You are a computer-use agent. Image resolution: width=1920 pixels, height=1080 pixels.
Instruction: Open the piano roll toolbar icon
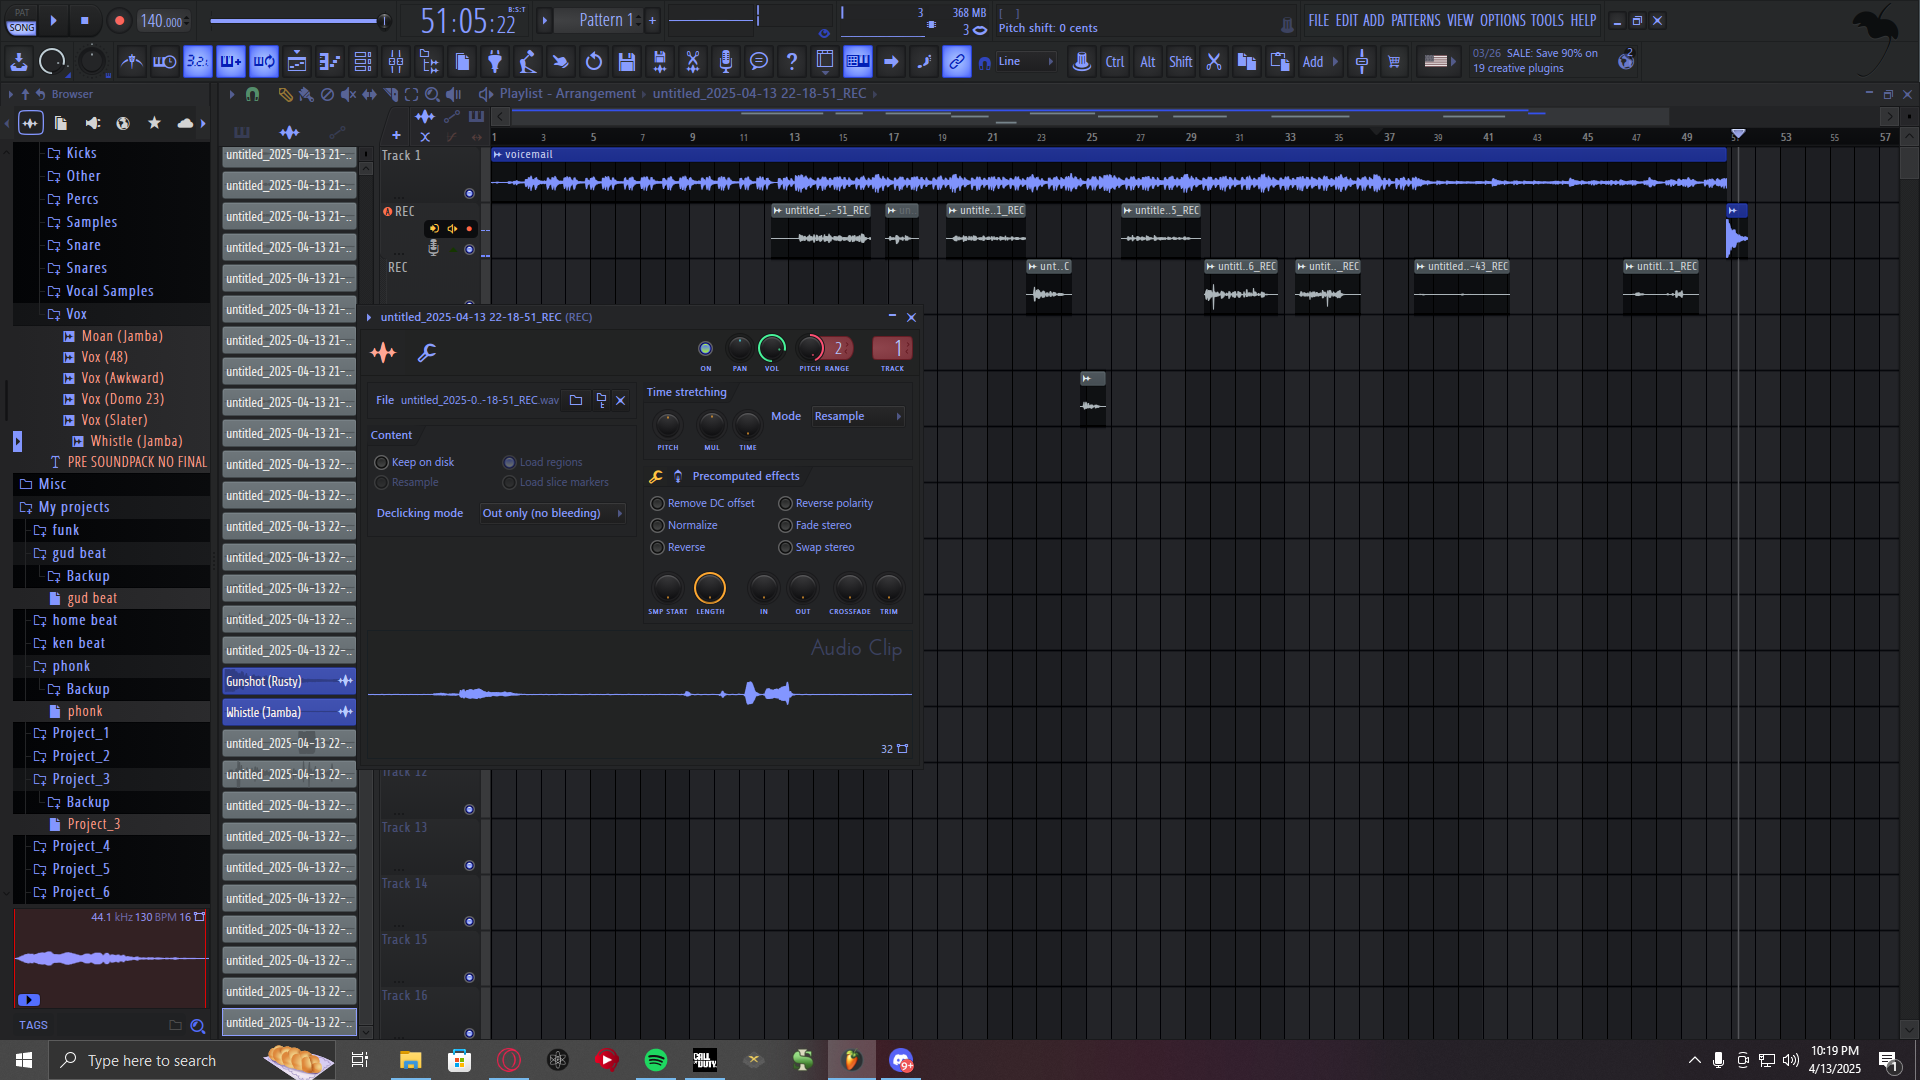tap(329, 62)
